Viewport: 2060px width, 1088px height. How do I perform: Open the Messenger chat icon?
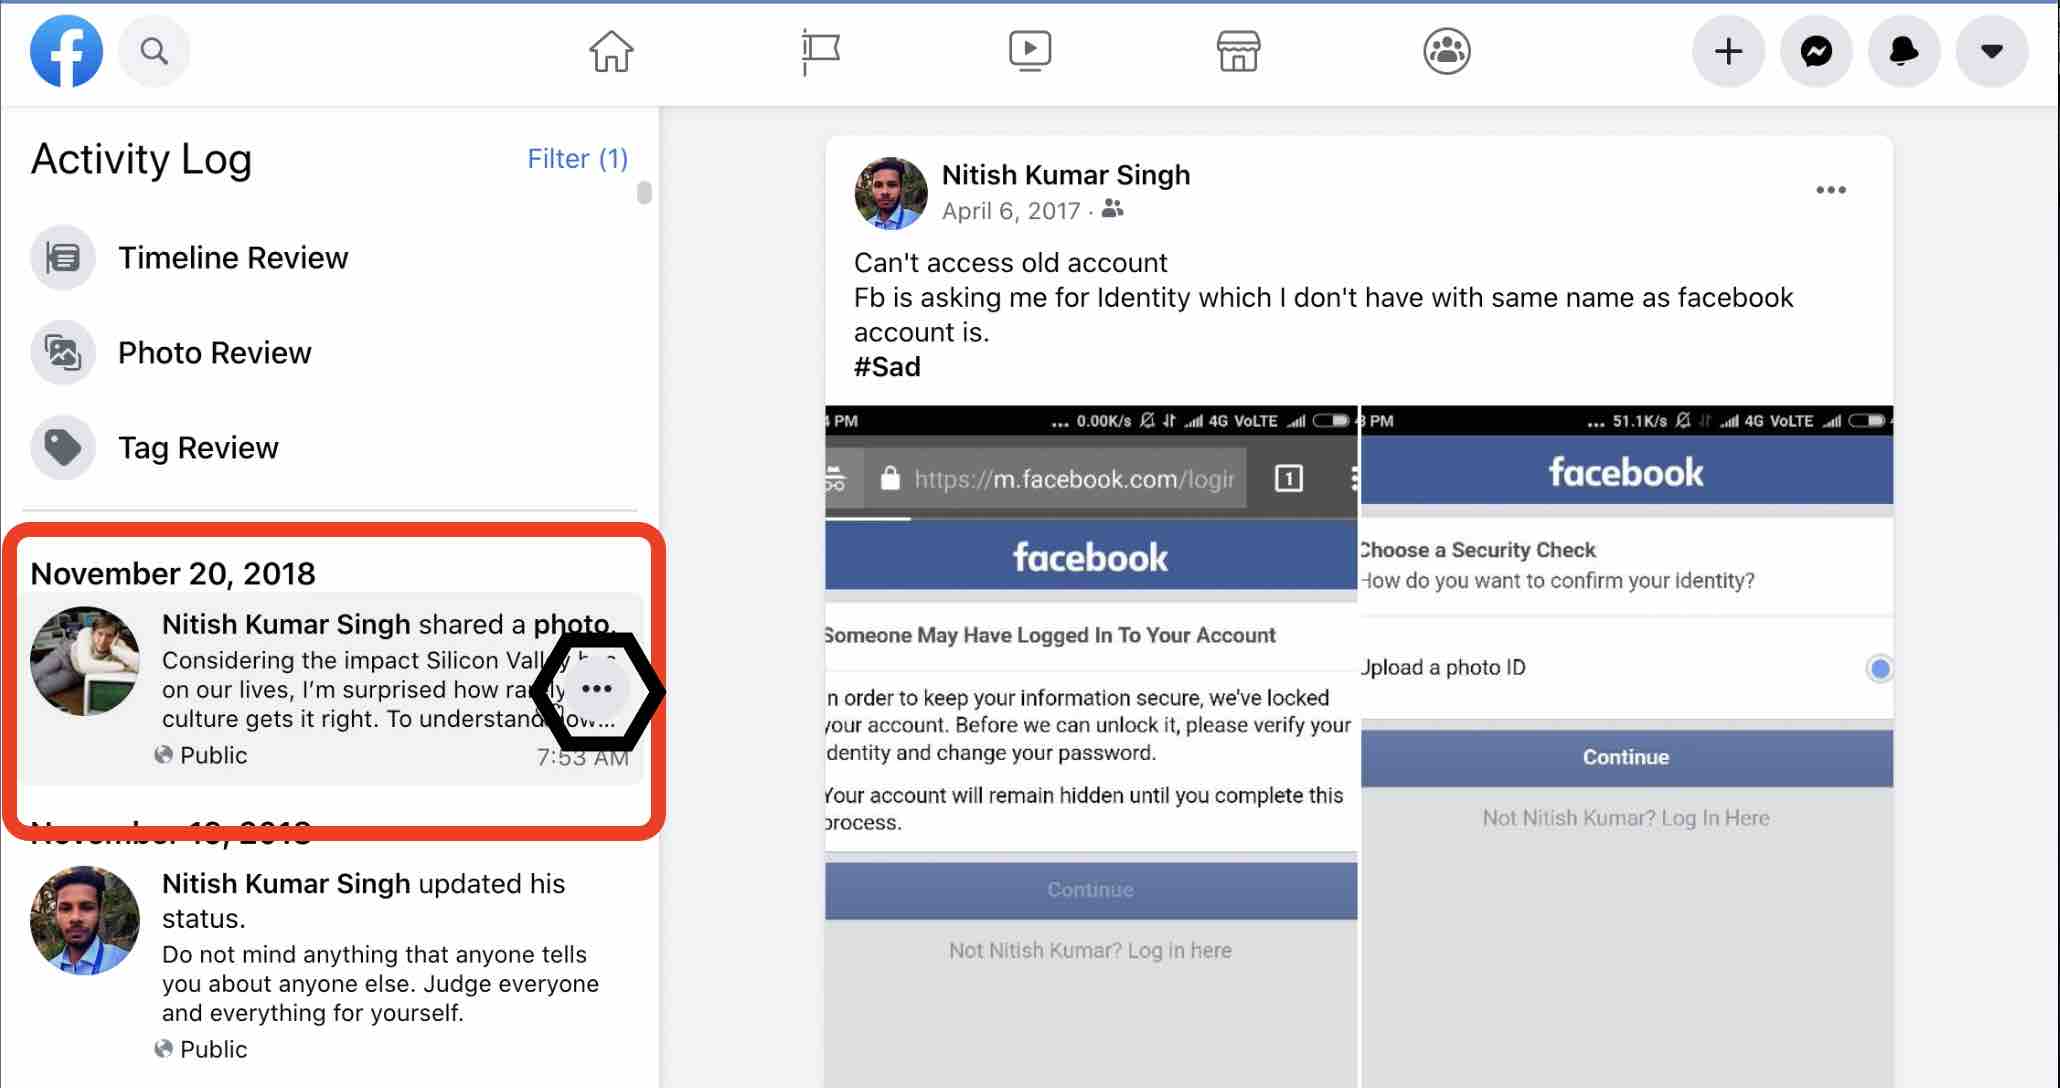tap(1817, 52)
